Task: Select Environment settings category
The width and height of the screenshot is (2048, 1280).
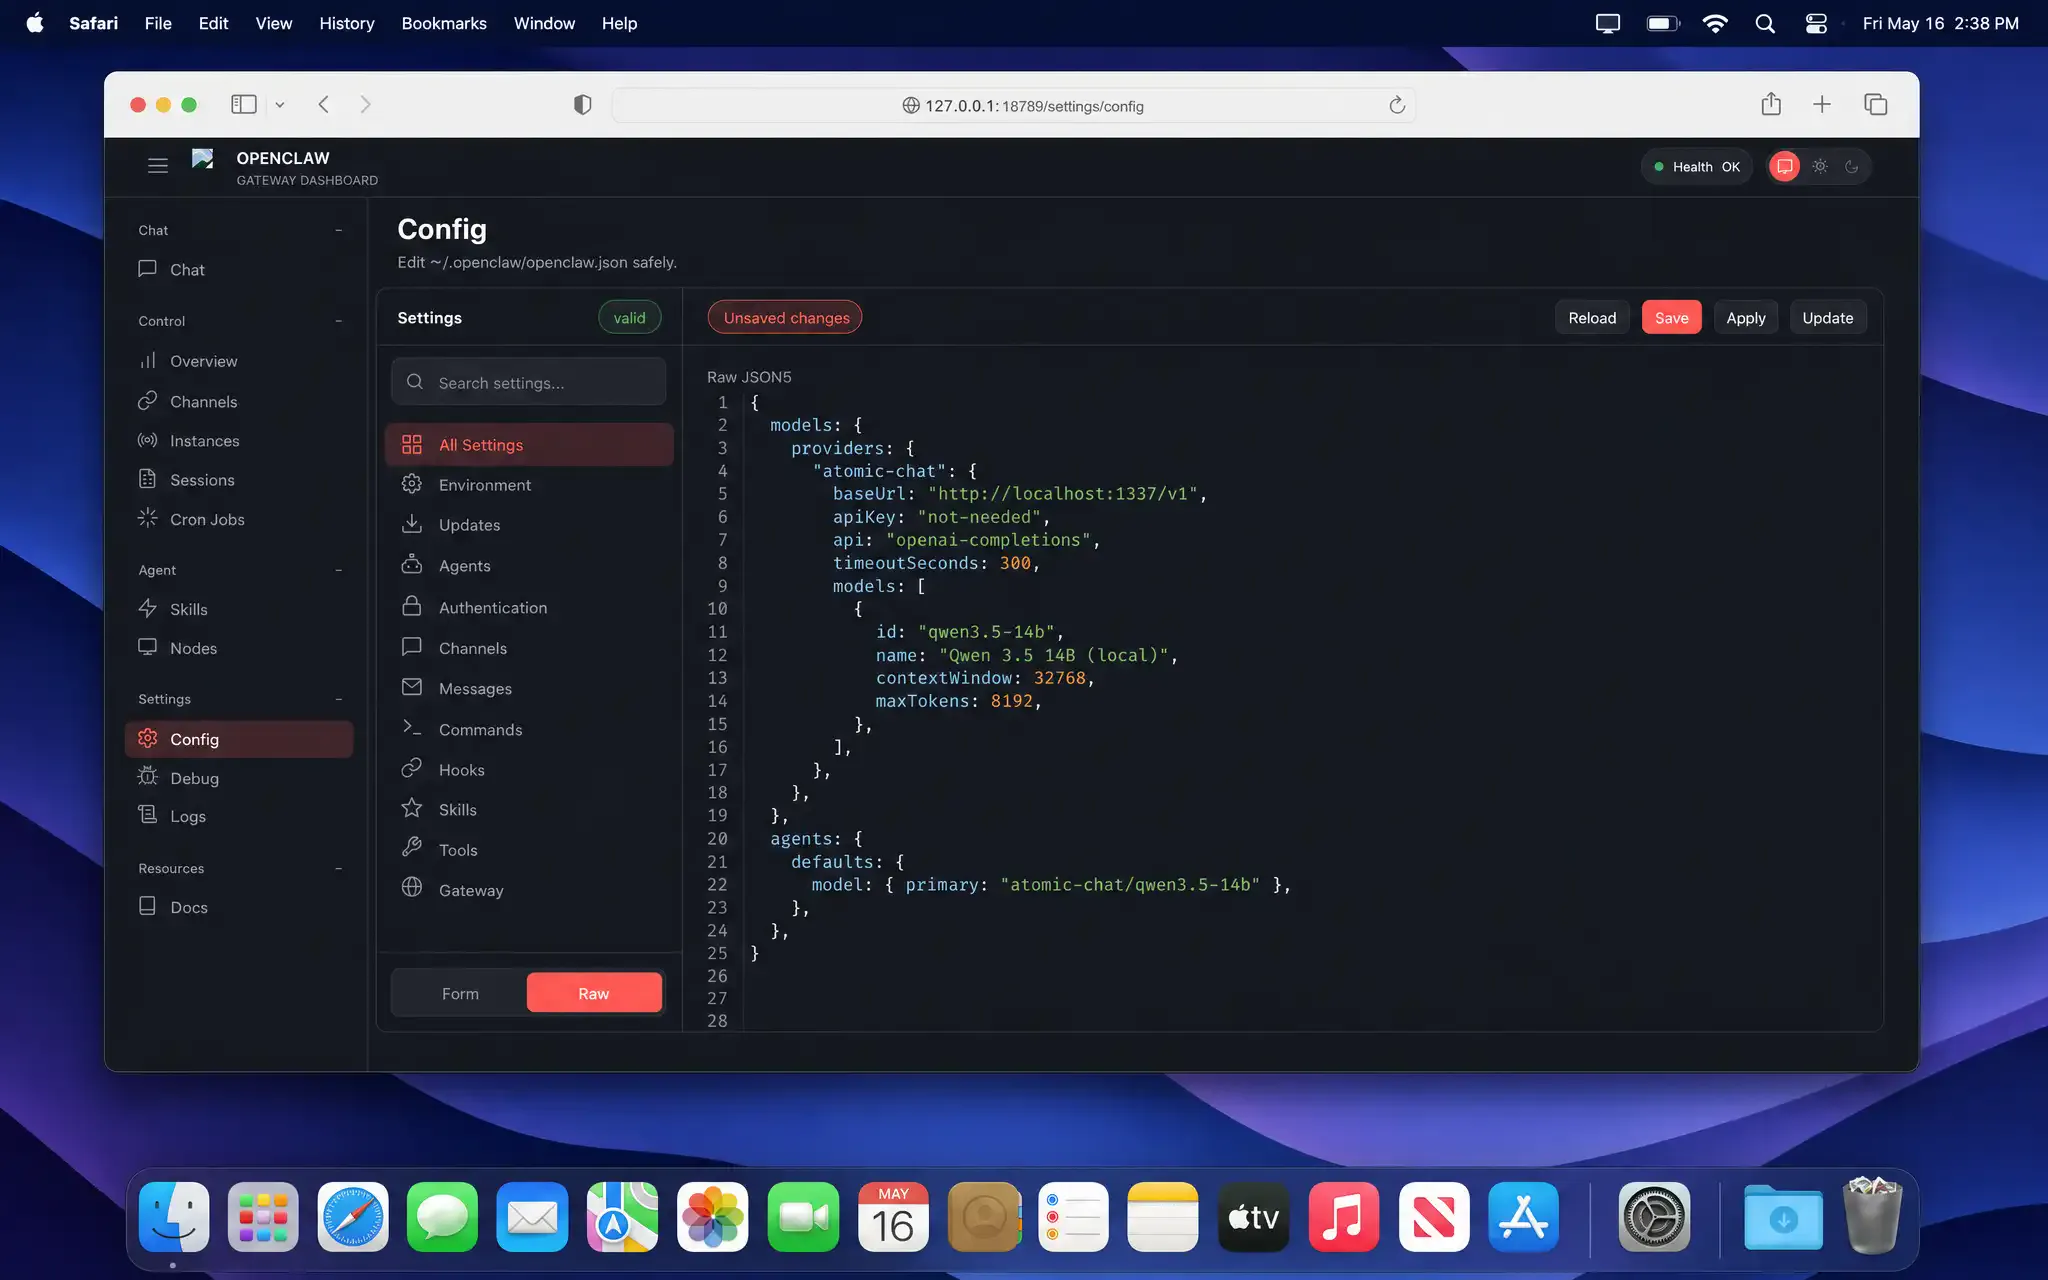Action: [x=529, y=485]
